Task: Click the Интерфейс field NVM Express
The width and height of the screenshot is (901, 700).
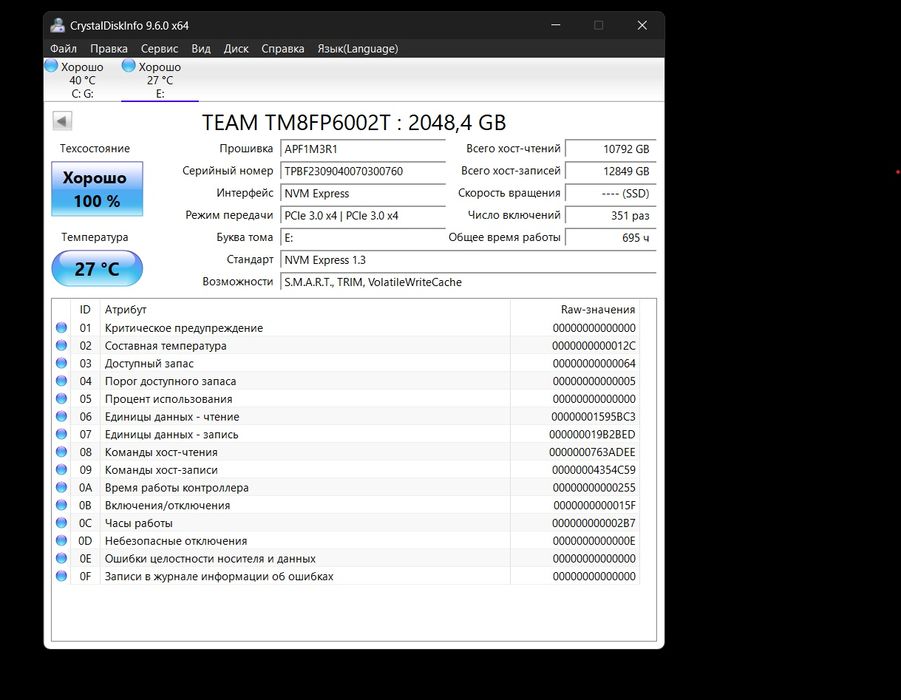Action: [x=363, y=194]
